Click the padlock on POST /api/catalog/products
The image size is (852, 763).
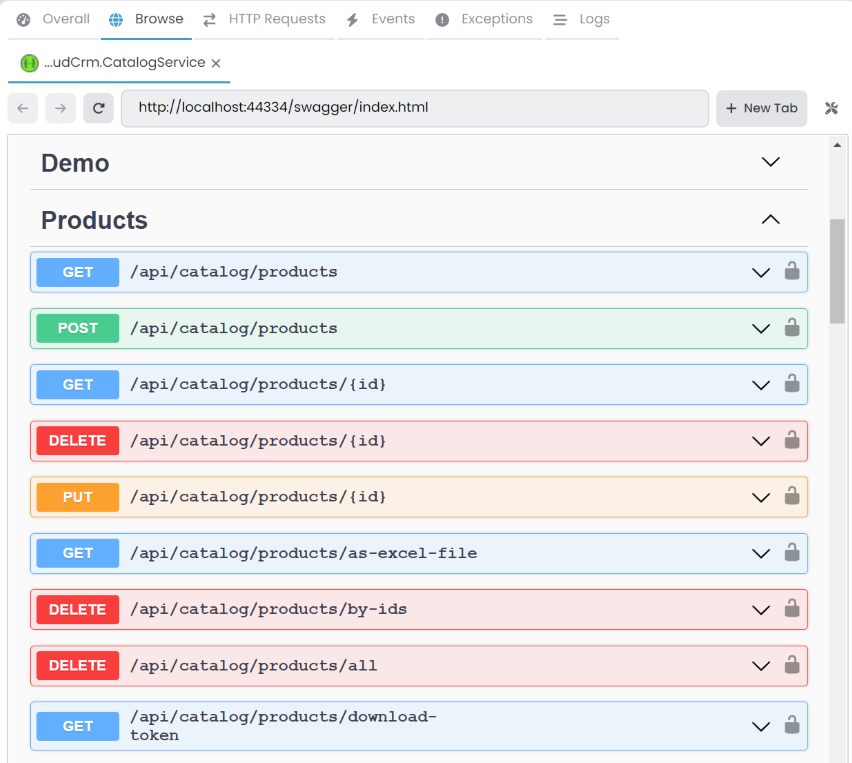click(791, 327)
